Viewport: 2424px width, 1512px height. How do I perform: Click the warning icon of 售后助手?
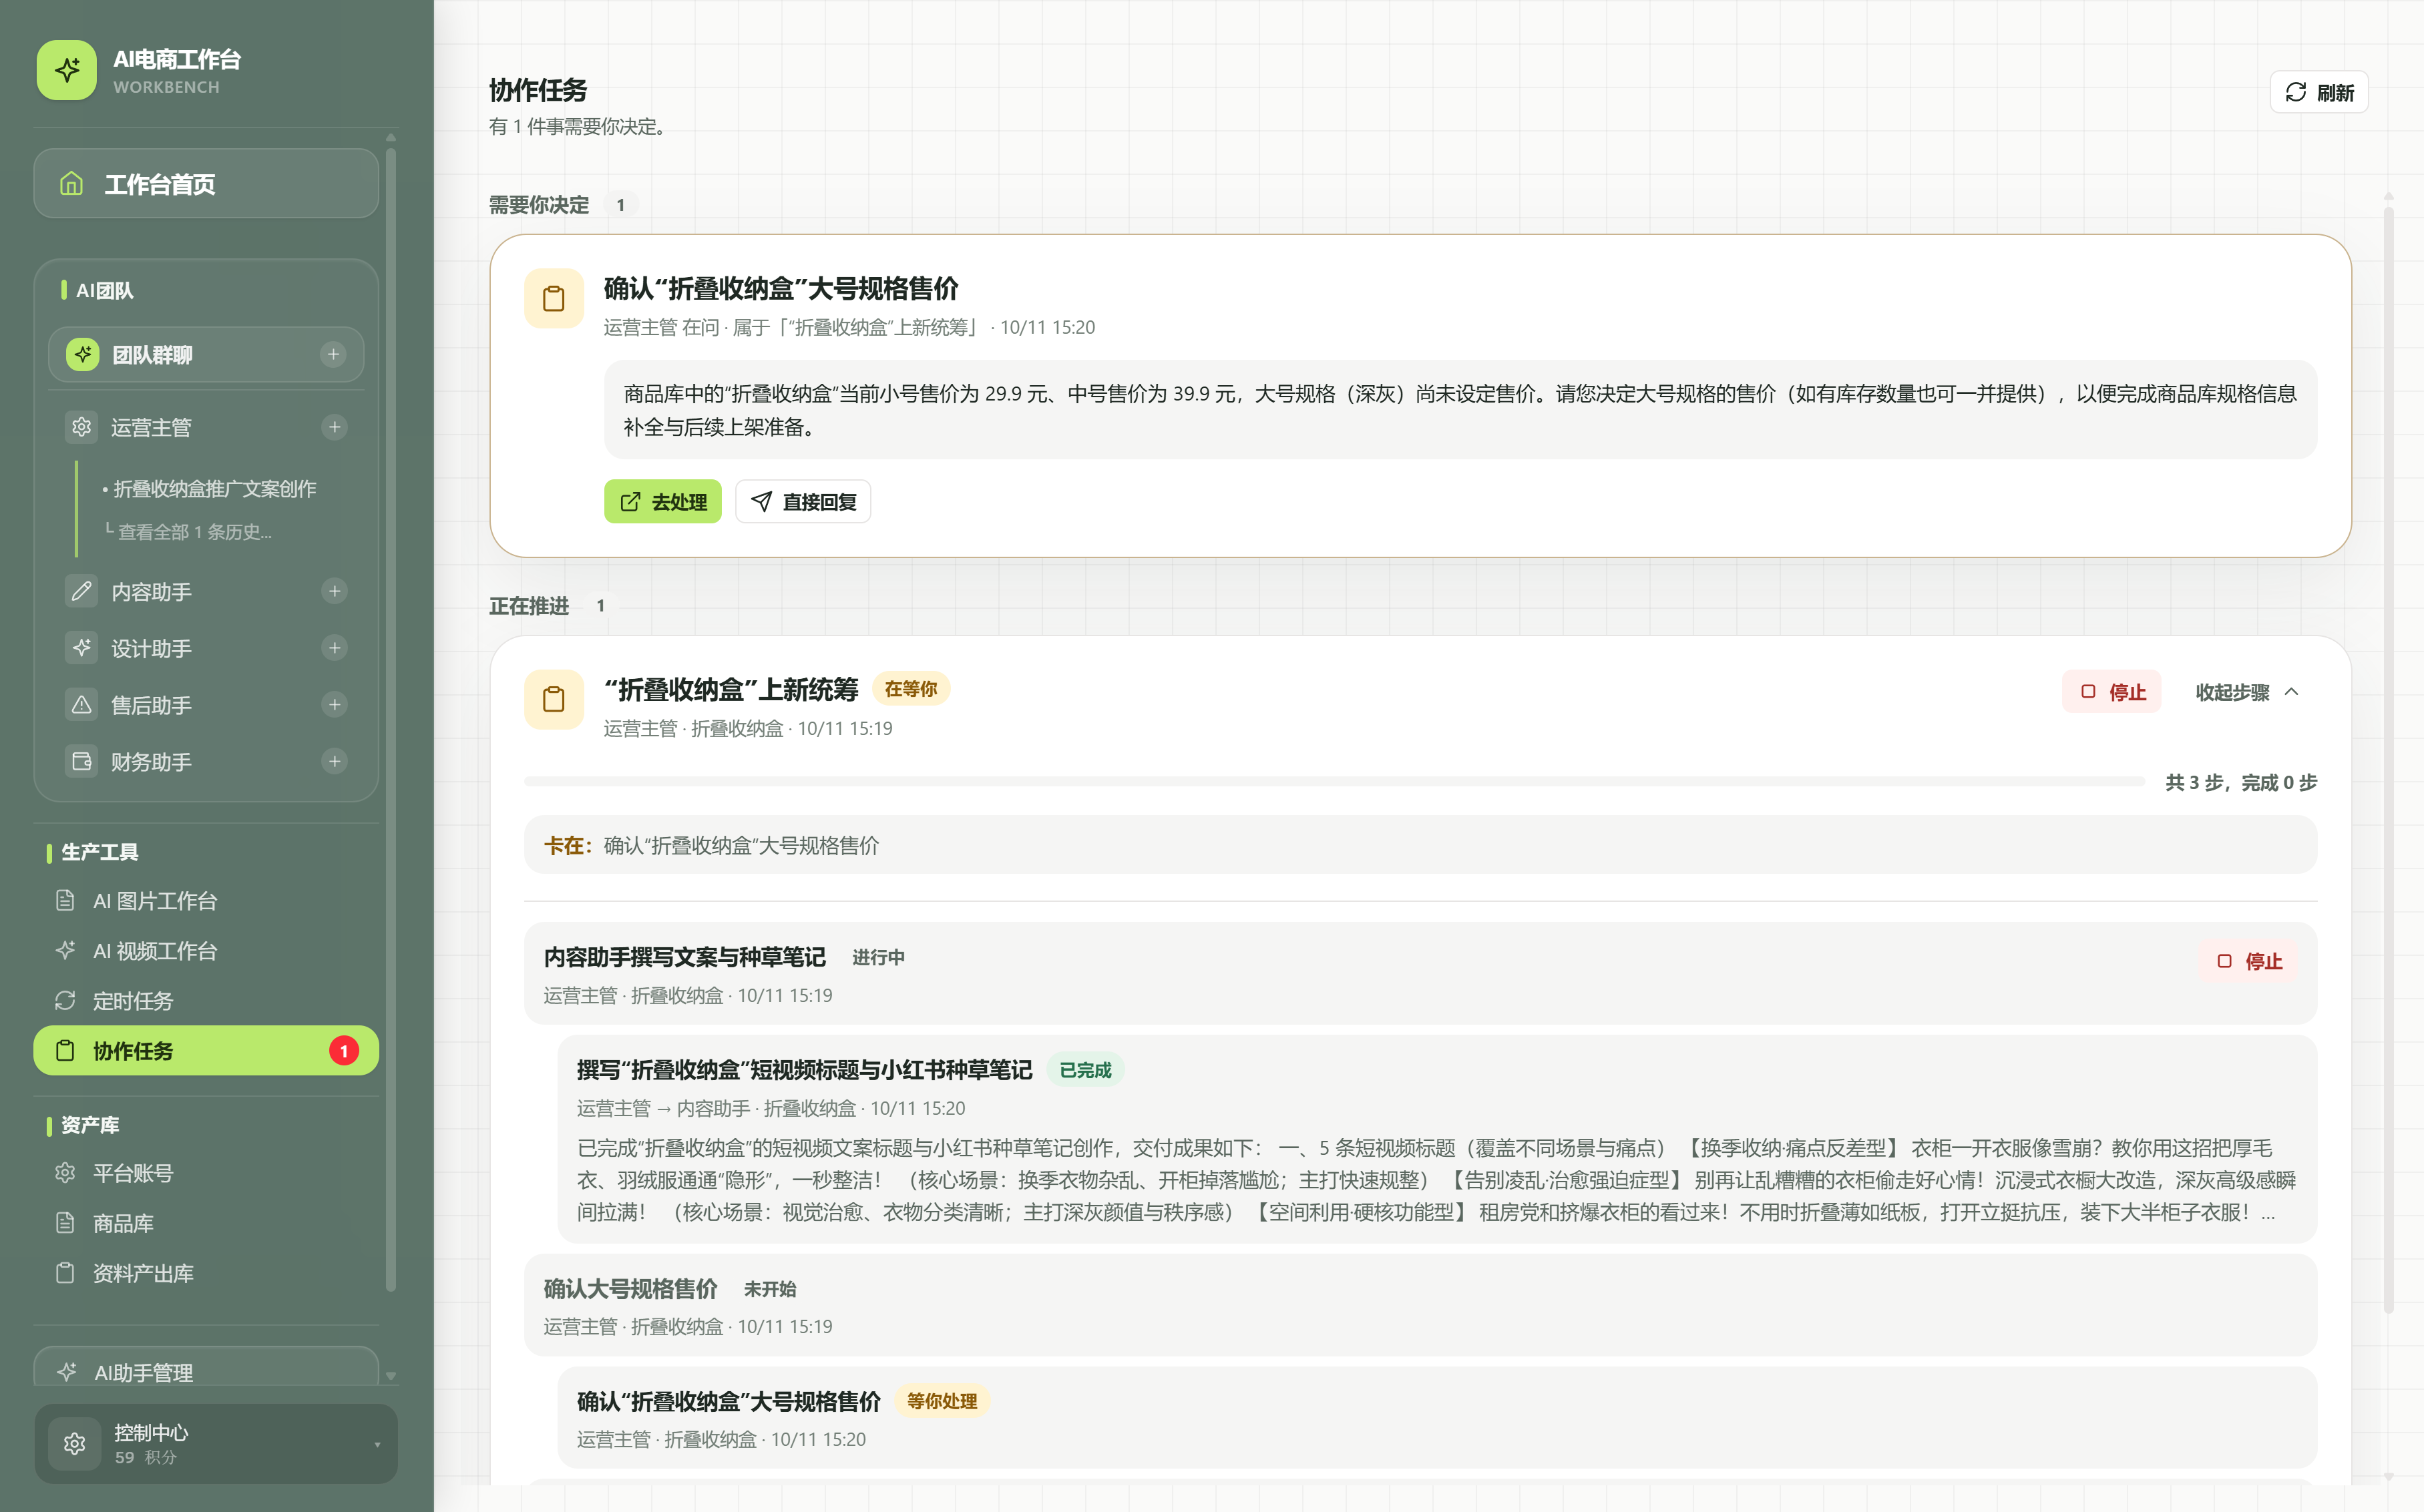[82, 705]
